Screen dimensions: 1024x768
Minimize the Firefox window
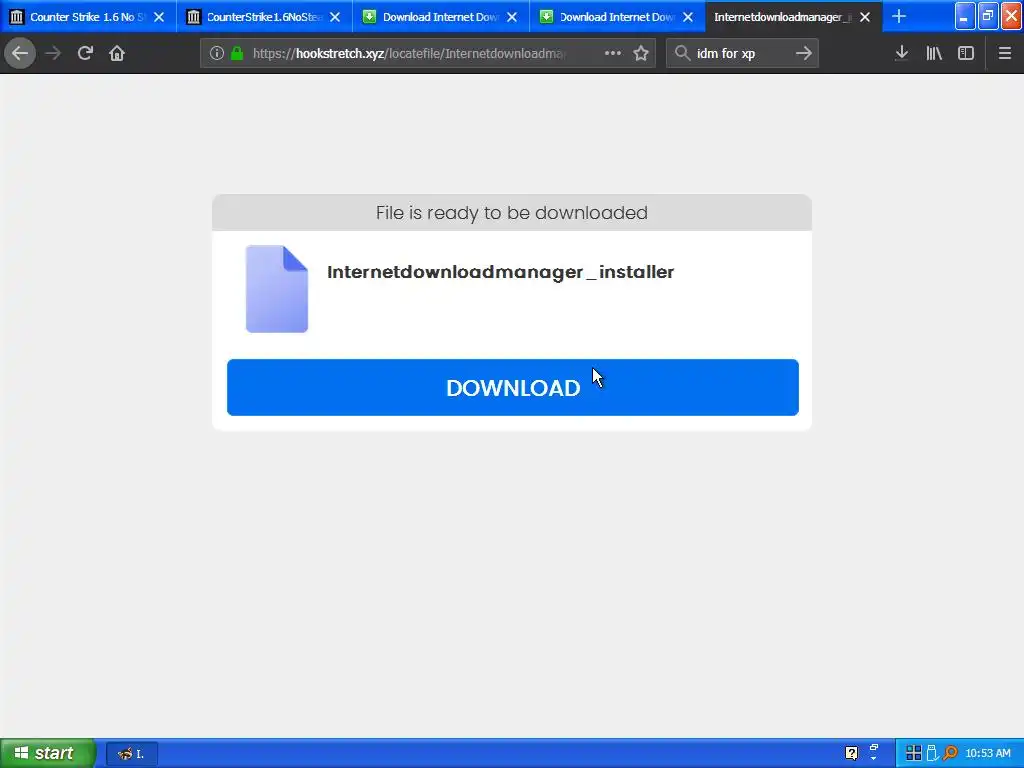coord(965,16)
